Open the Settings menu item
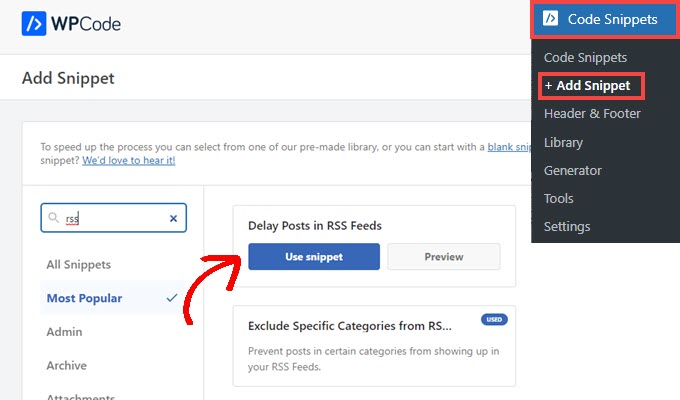 coord(567,226)
